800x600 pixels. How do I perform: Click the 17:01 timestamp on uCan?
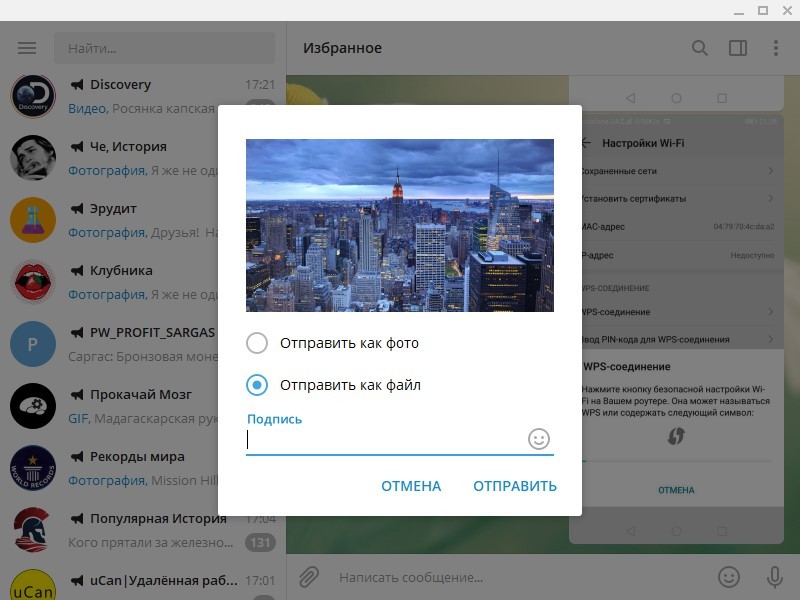260,581
